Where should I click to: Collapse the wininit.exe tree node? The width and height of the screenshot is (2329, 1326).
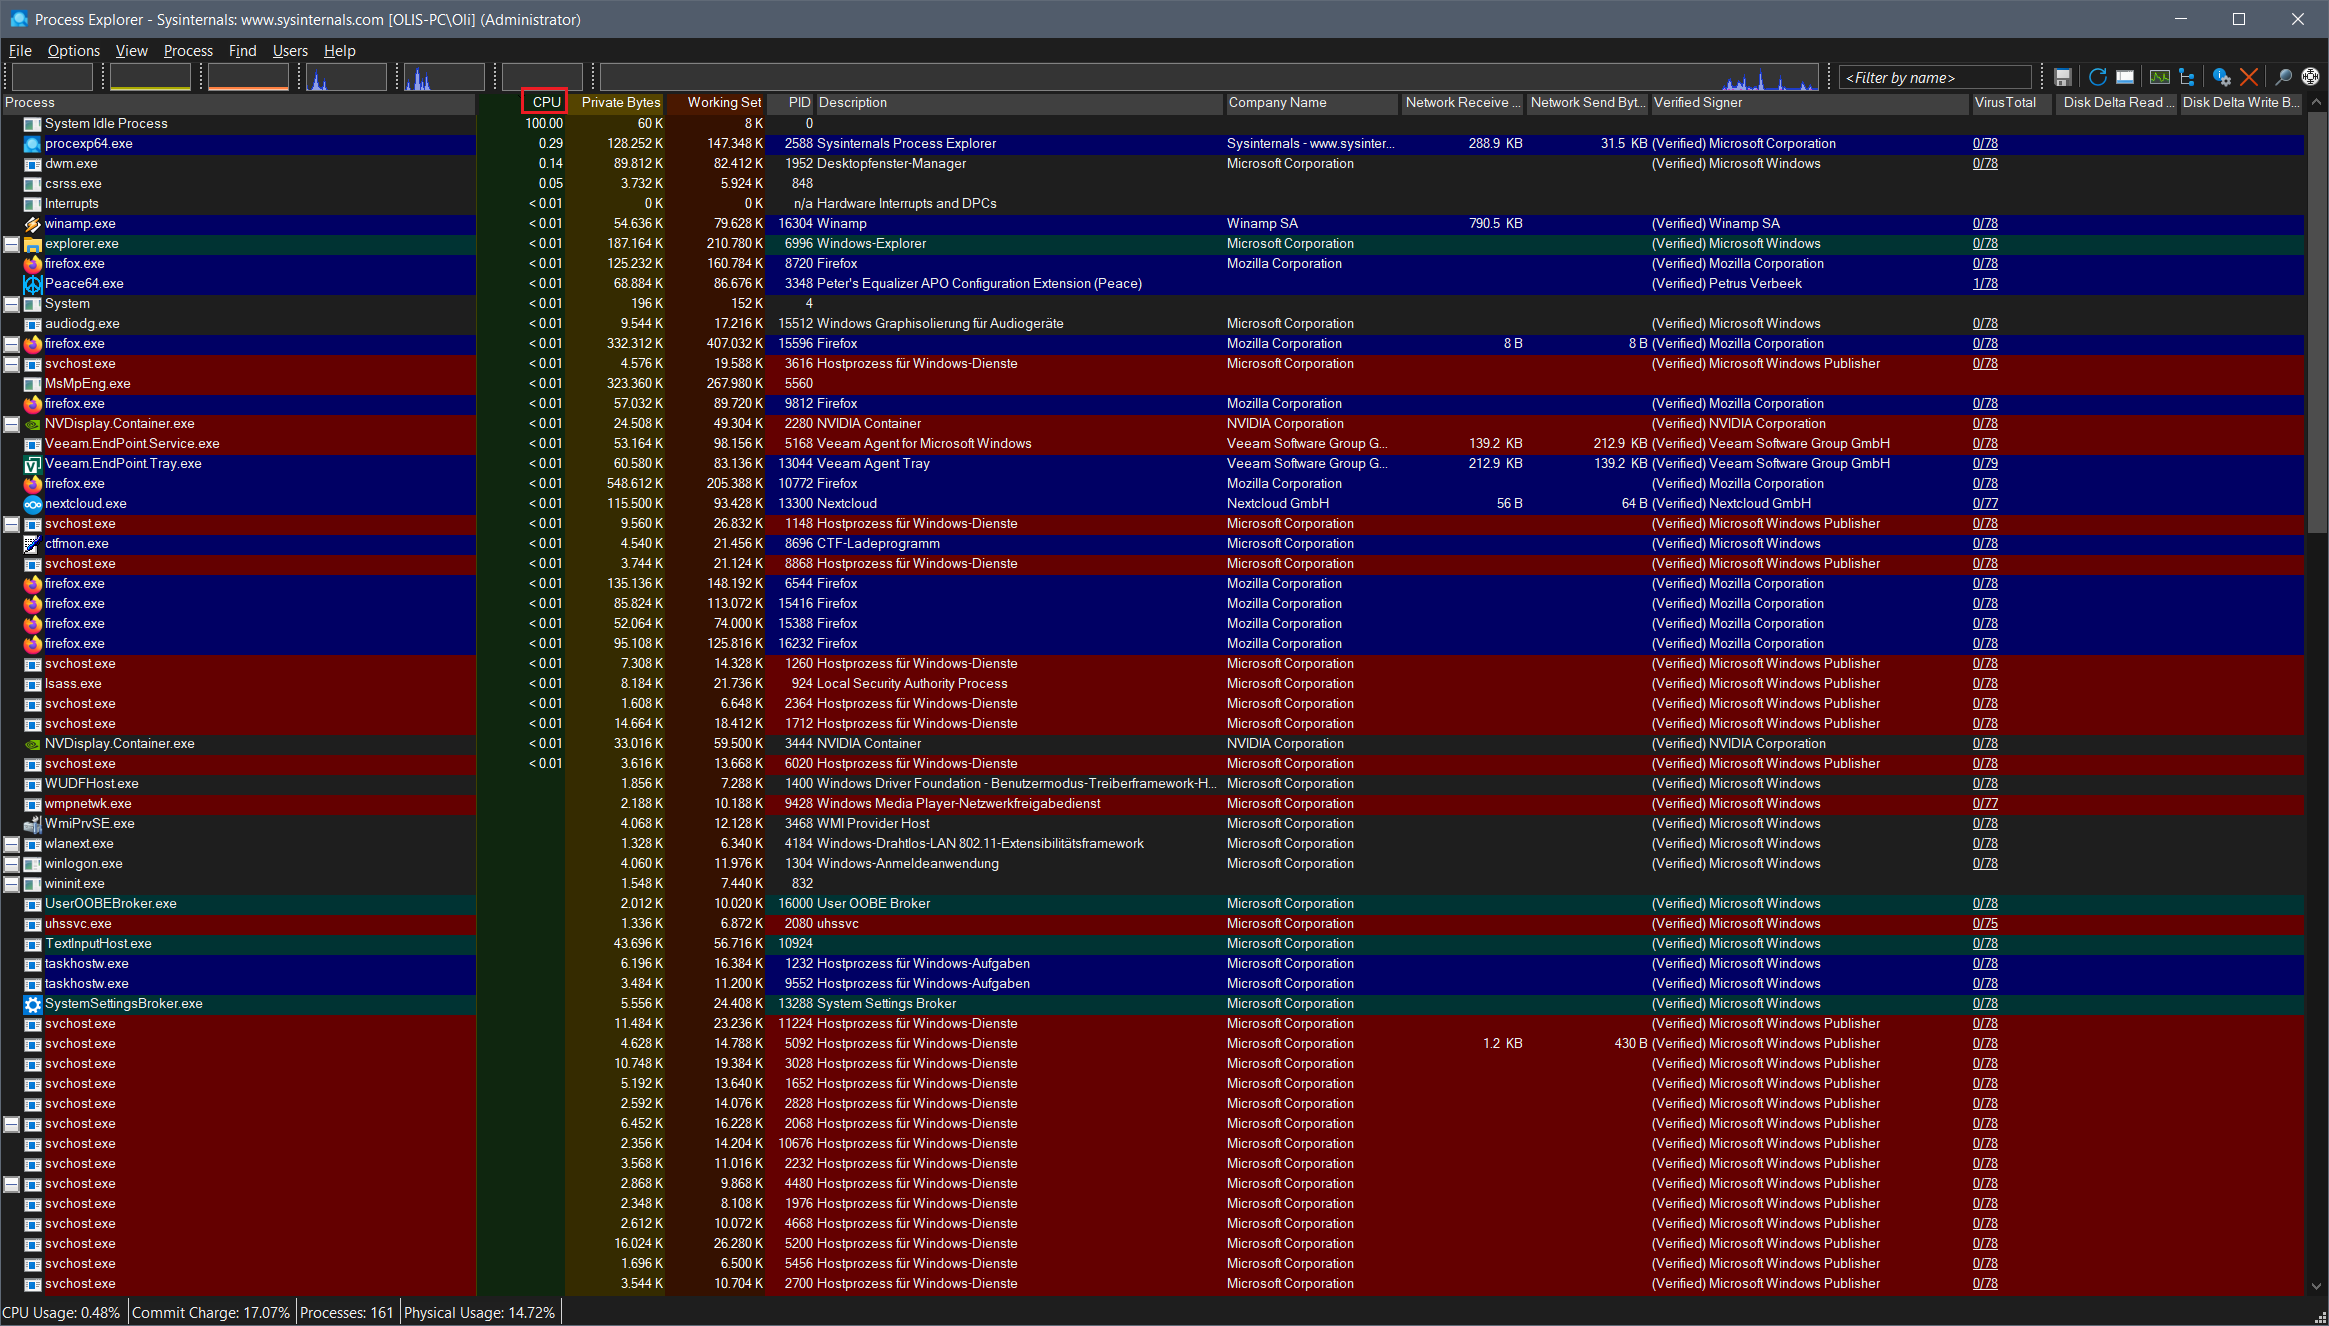(x=12, y=884)
